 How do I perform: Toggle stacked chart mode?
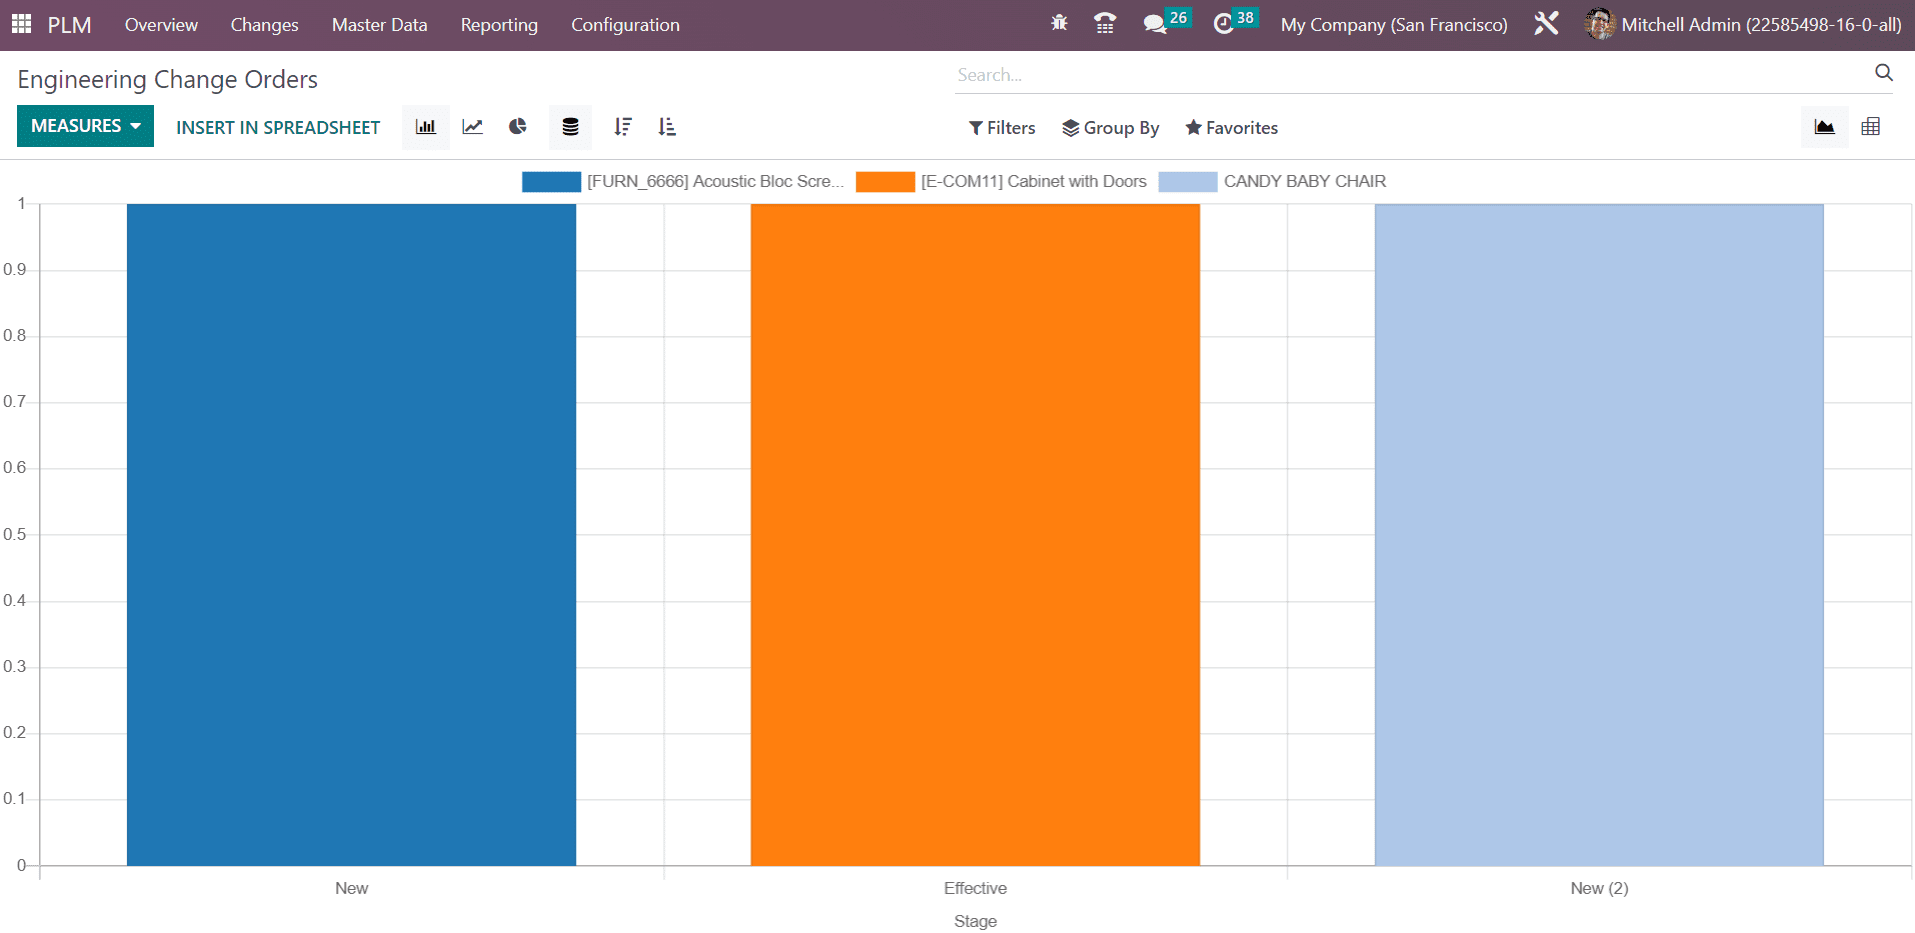click(x=570, y=127)
